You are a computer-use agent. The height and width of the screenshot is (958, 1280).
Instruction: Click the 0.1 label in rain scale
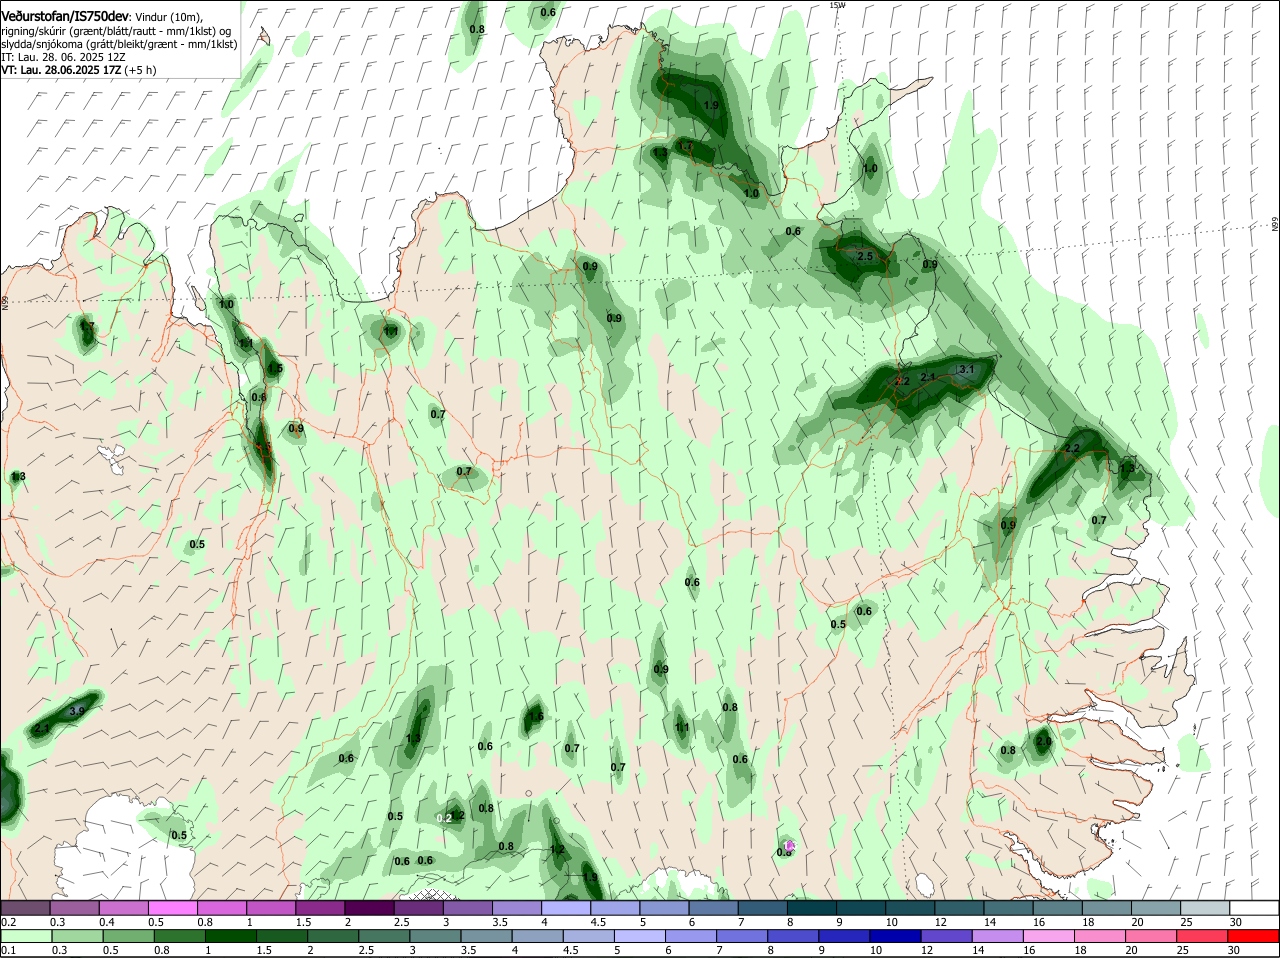[8, 950]
